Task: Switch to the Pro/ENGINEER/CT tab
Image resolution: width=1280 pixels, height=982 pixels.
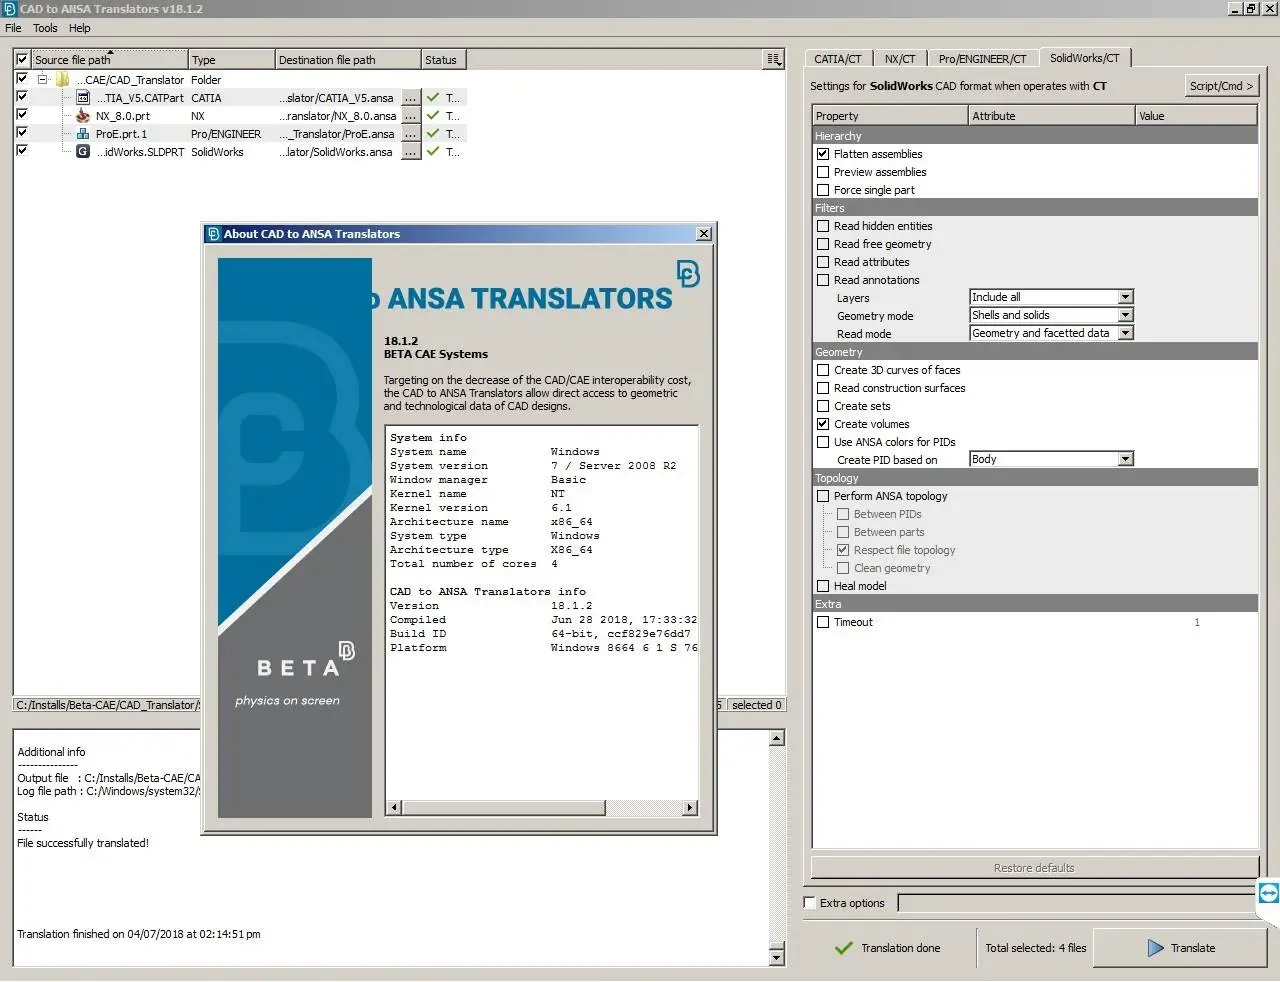Action: (x=982, y=59)
